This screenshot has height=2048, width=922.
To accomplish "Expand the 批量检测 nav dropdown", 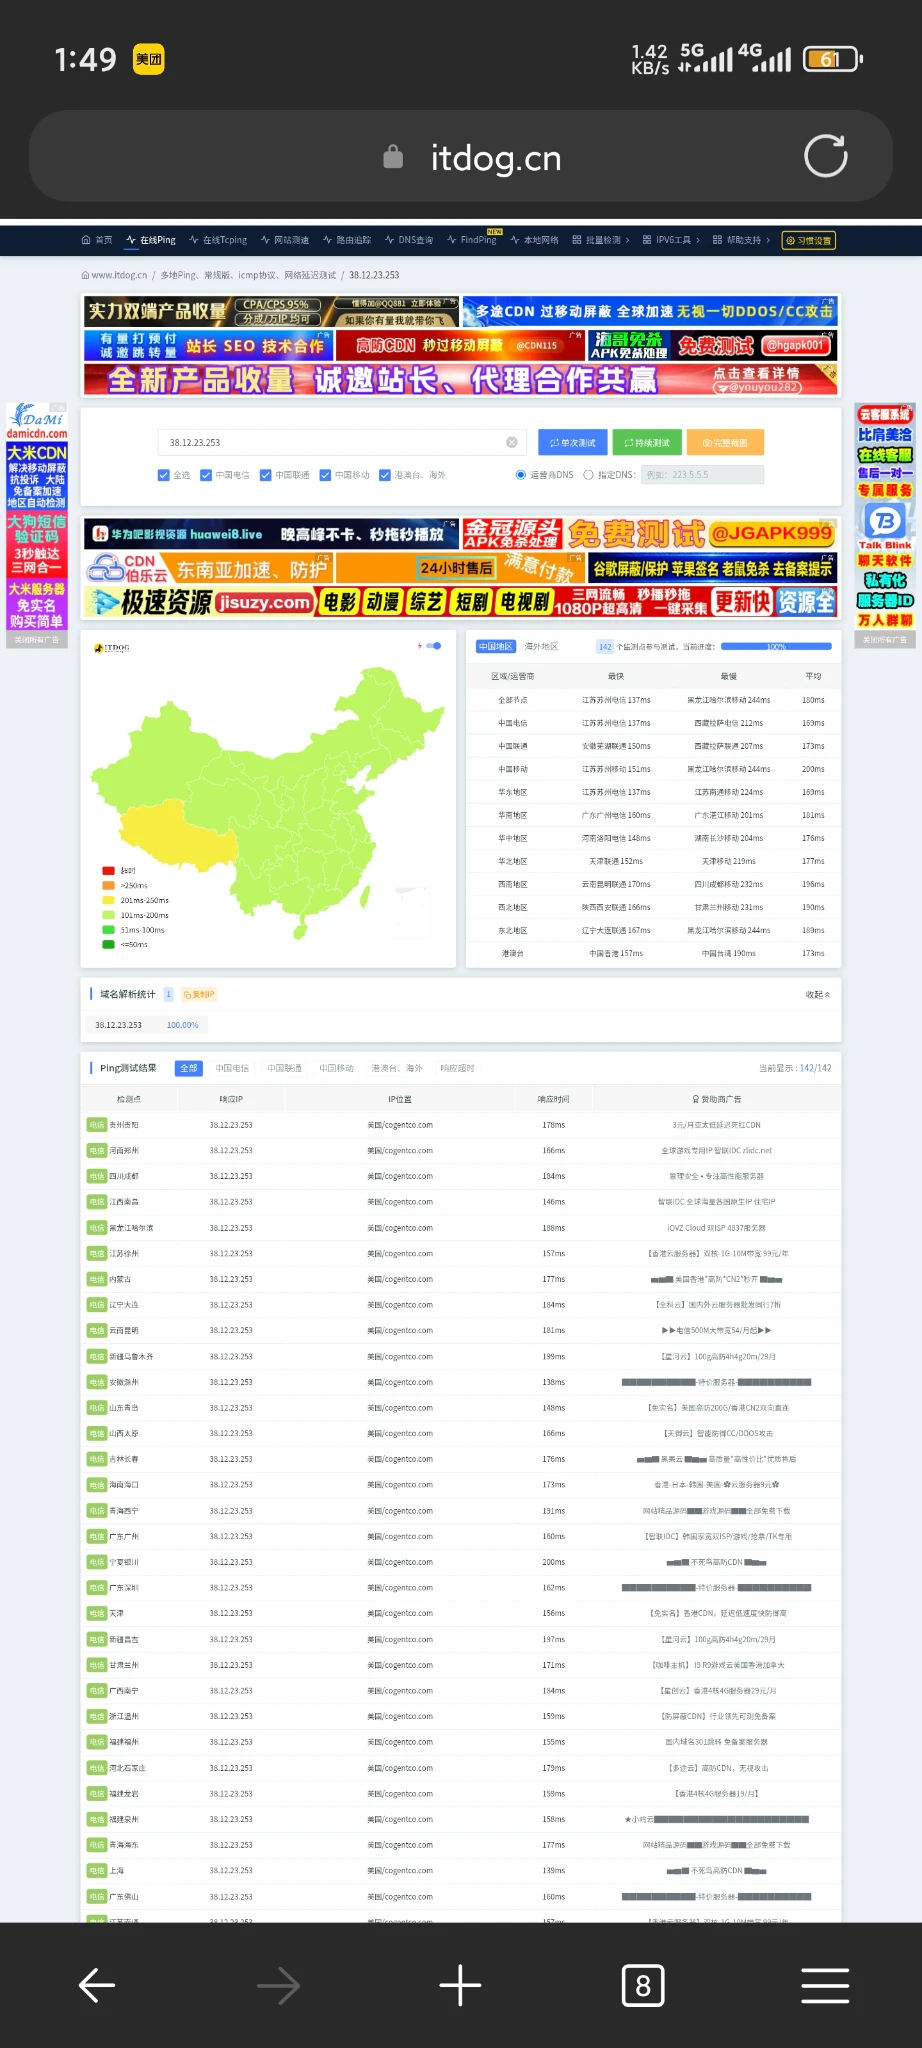I will point(600,240).
